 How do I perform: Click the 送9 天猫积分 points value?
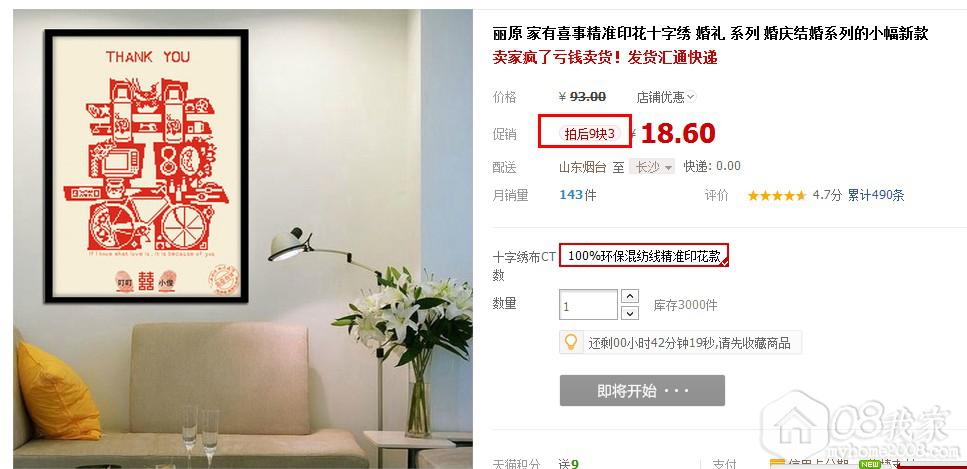point(569,464)
